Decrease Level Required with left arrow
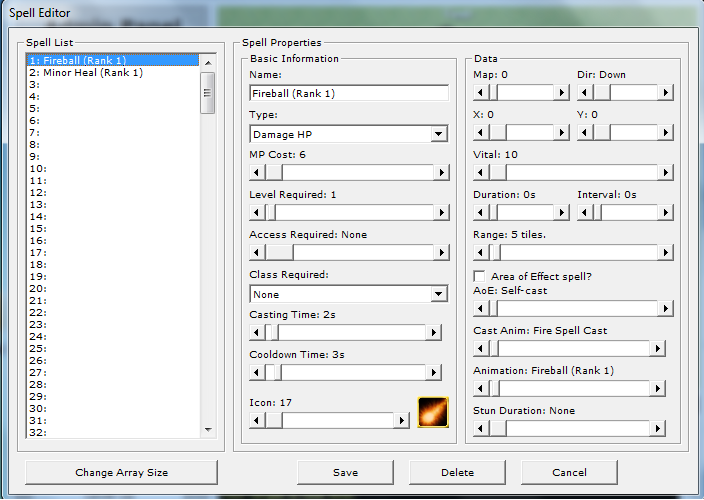704x500 pixels. coord(257,212)
